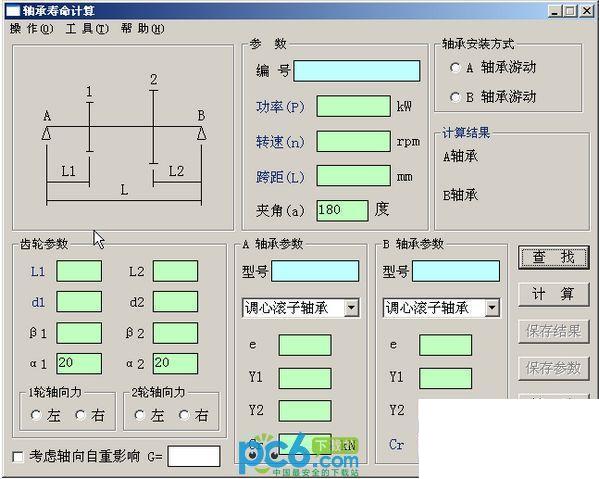
Task: Focus the 功率(P) kW field
Action: pos(354,106)
